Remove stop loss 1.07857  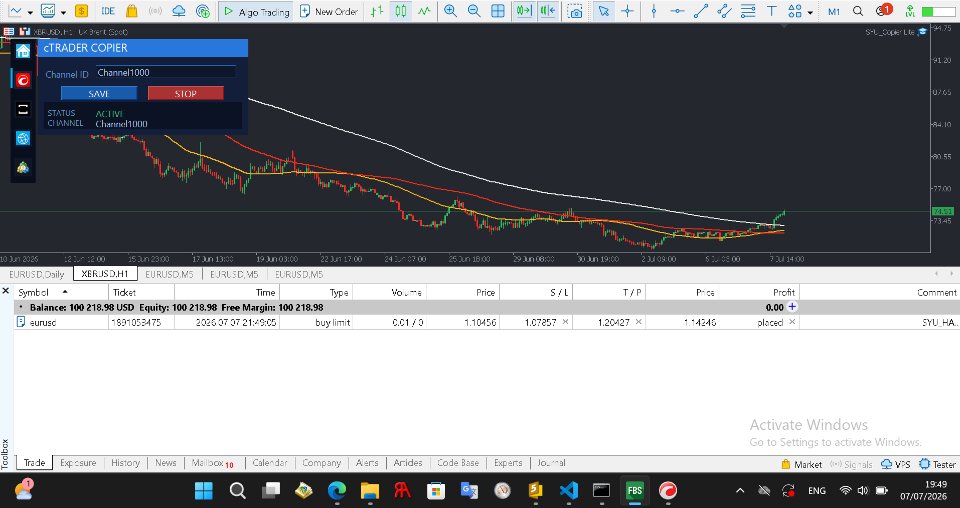coord(565,322)
